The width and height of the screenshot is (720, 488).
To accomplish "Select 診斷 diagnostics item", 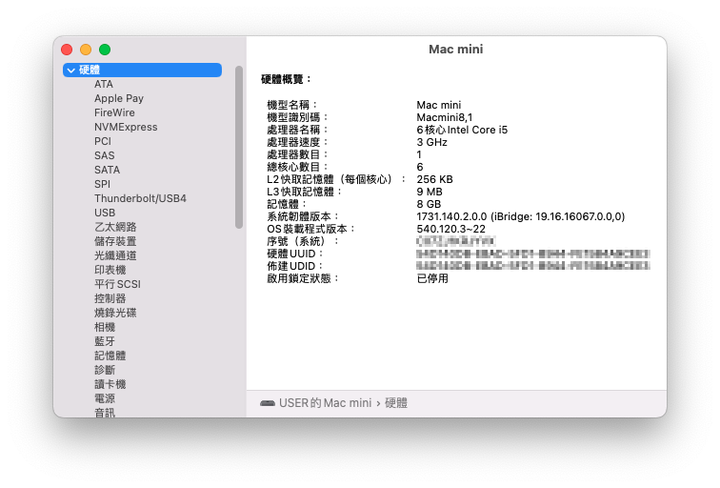I will point(105,370).
